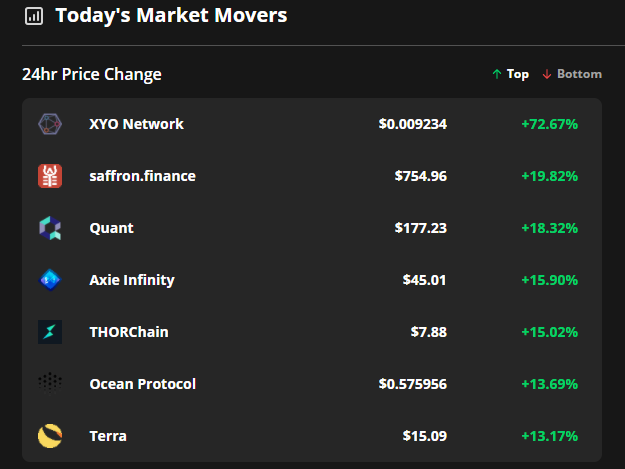
Task: Click the Quant coin logo icon
Action: [50, 228]
